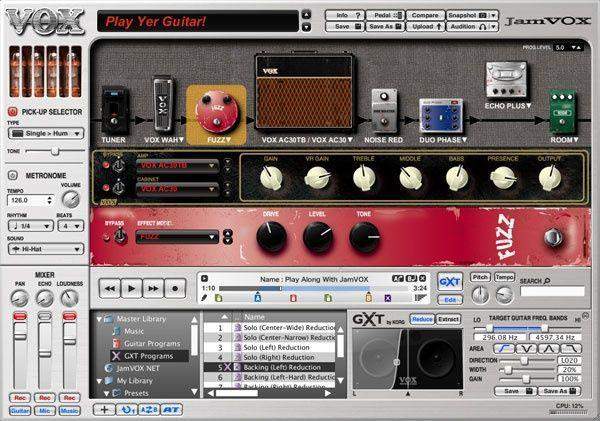Toggle the Music channel Rec button
Screen dimensions: 600x421
pyautogui.click(x=69, y=398)
